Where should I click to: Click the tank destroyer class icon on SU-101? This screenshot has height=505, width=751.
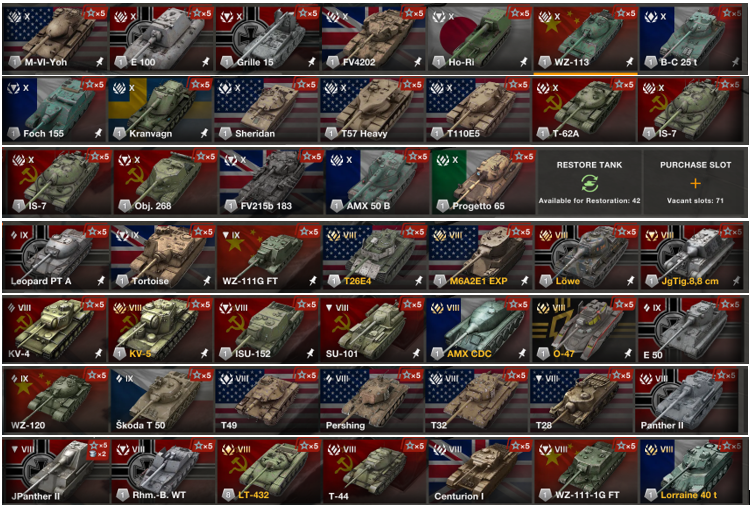click(x=330, y=307)
